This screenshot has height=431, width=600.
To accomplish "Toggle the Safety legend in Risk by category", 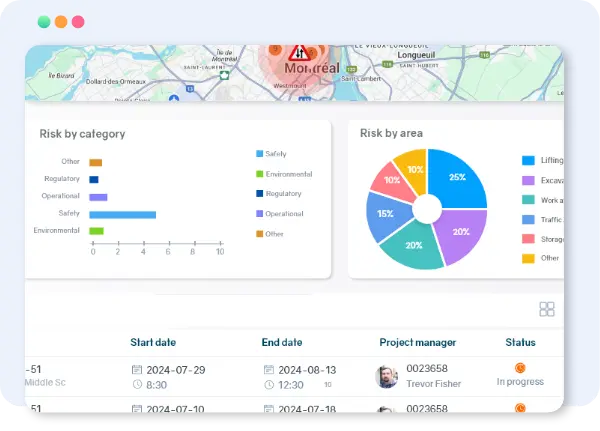I will click(x=260, y=154).
